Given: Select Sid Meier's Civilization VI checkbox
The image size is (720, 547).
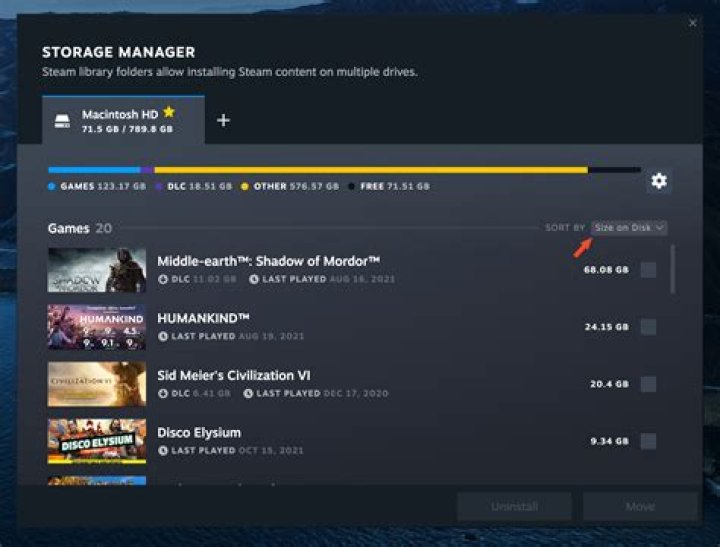Looking at the screenshot, I should 648,384.
